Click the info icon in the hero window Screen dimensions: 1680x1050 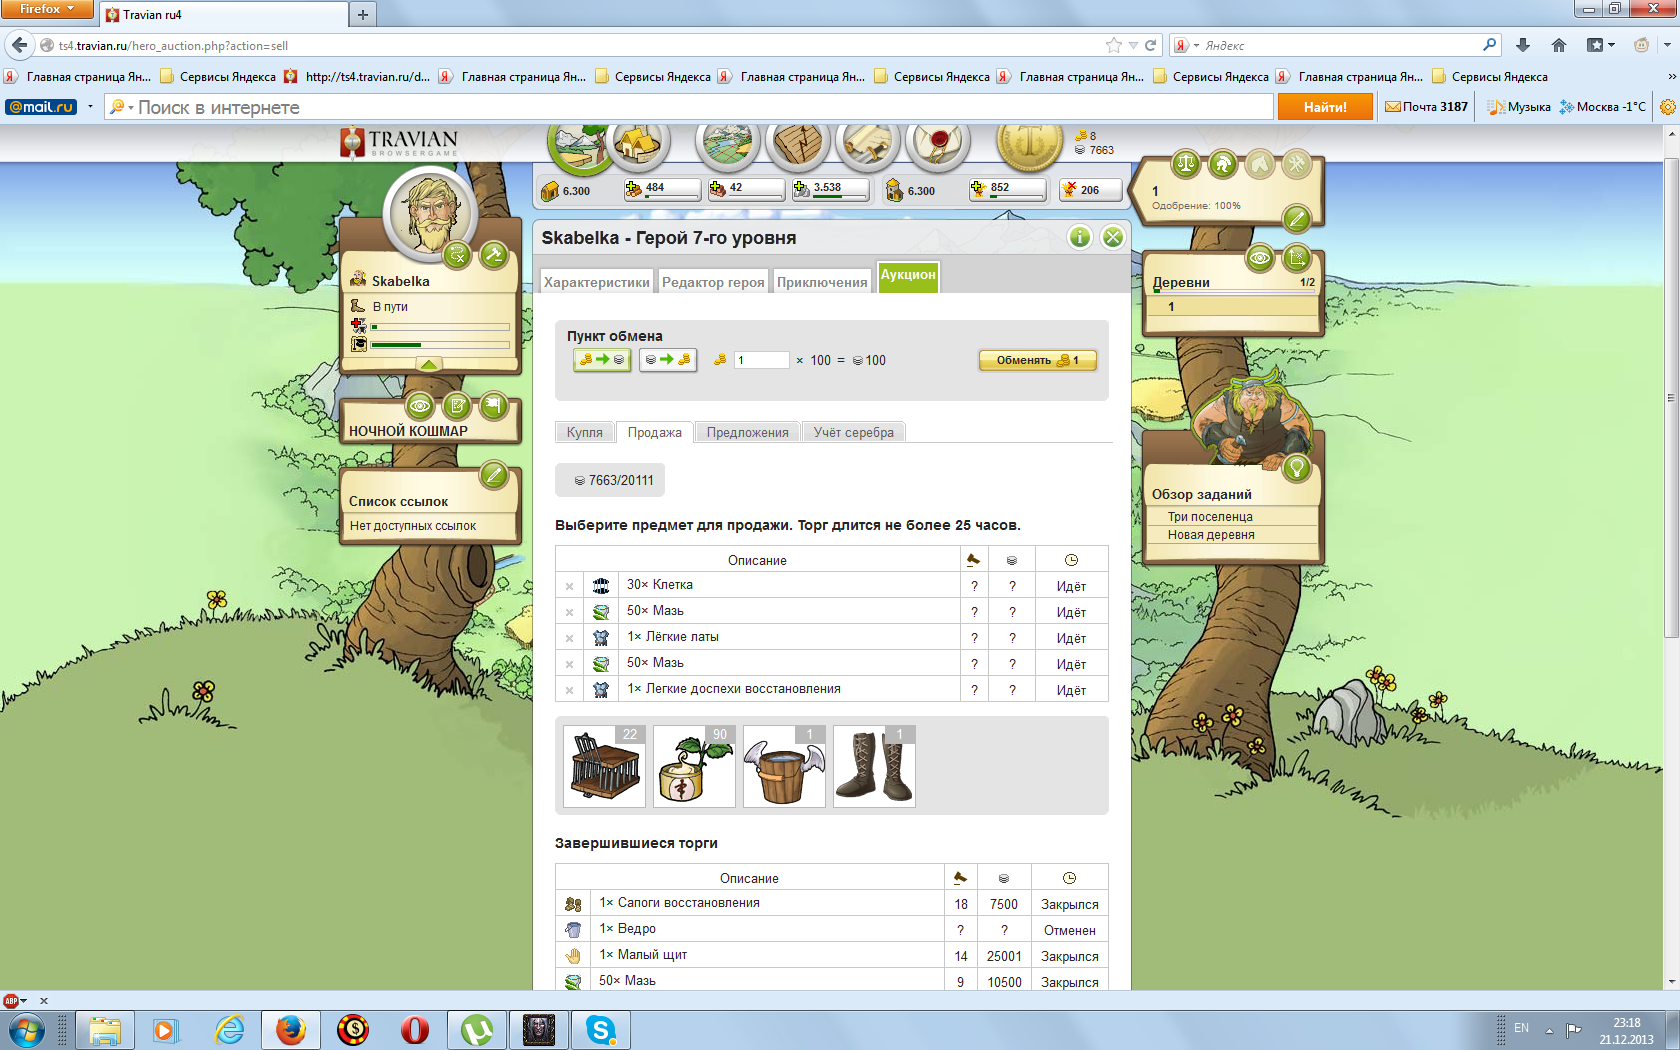click(1080, 237)
